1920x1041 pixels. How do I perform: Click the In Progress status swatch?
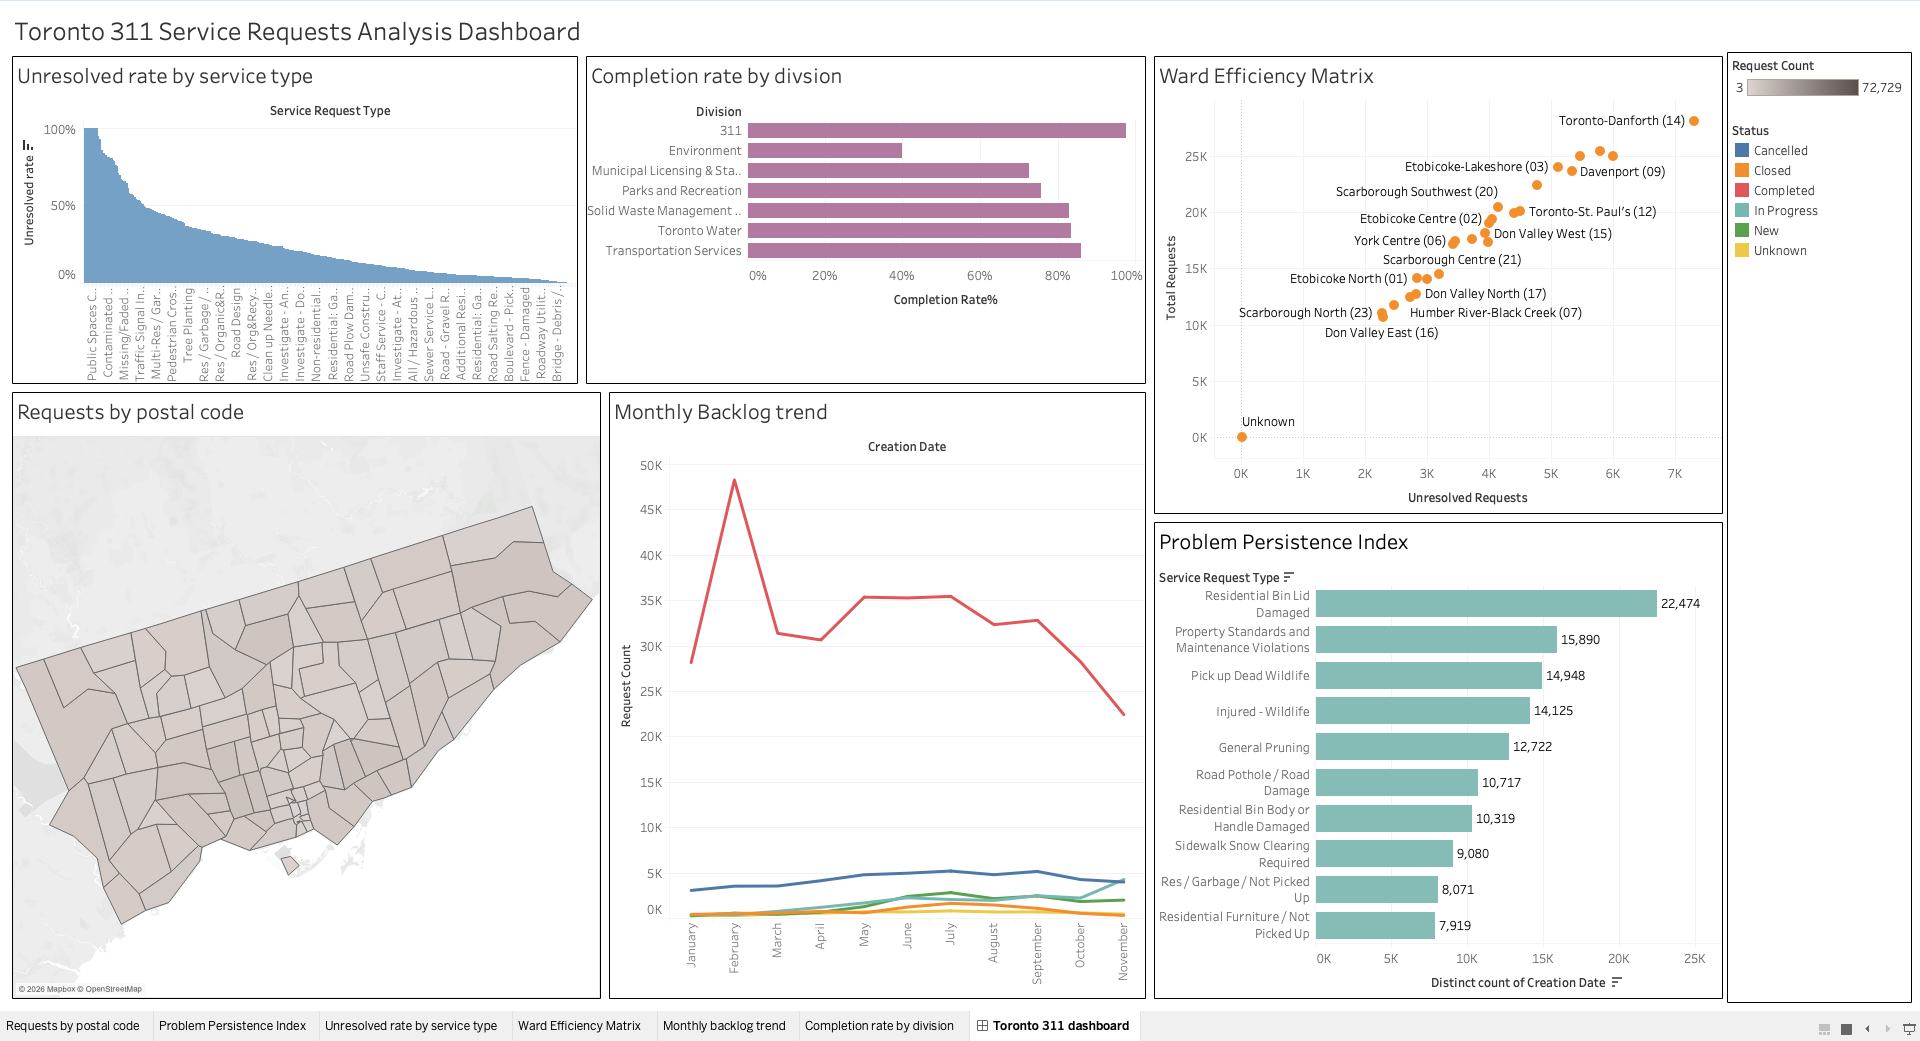[x=1742, y=210]
